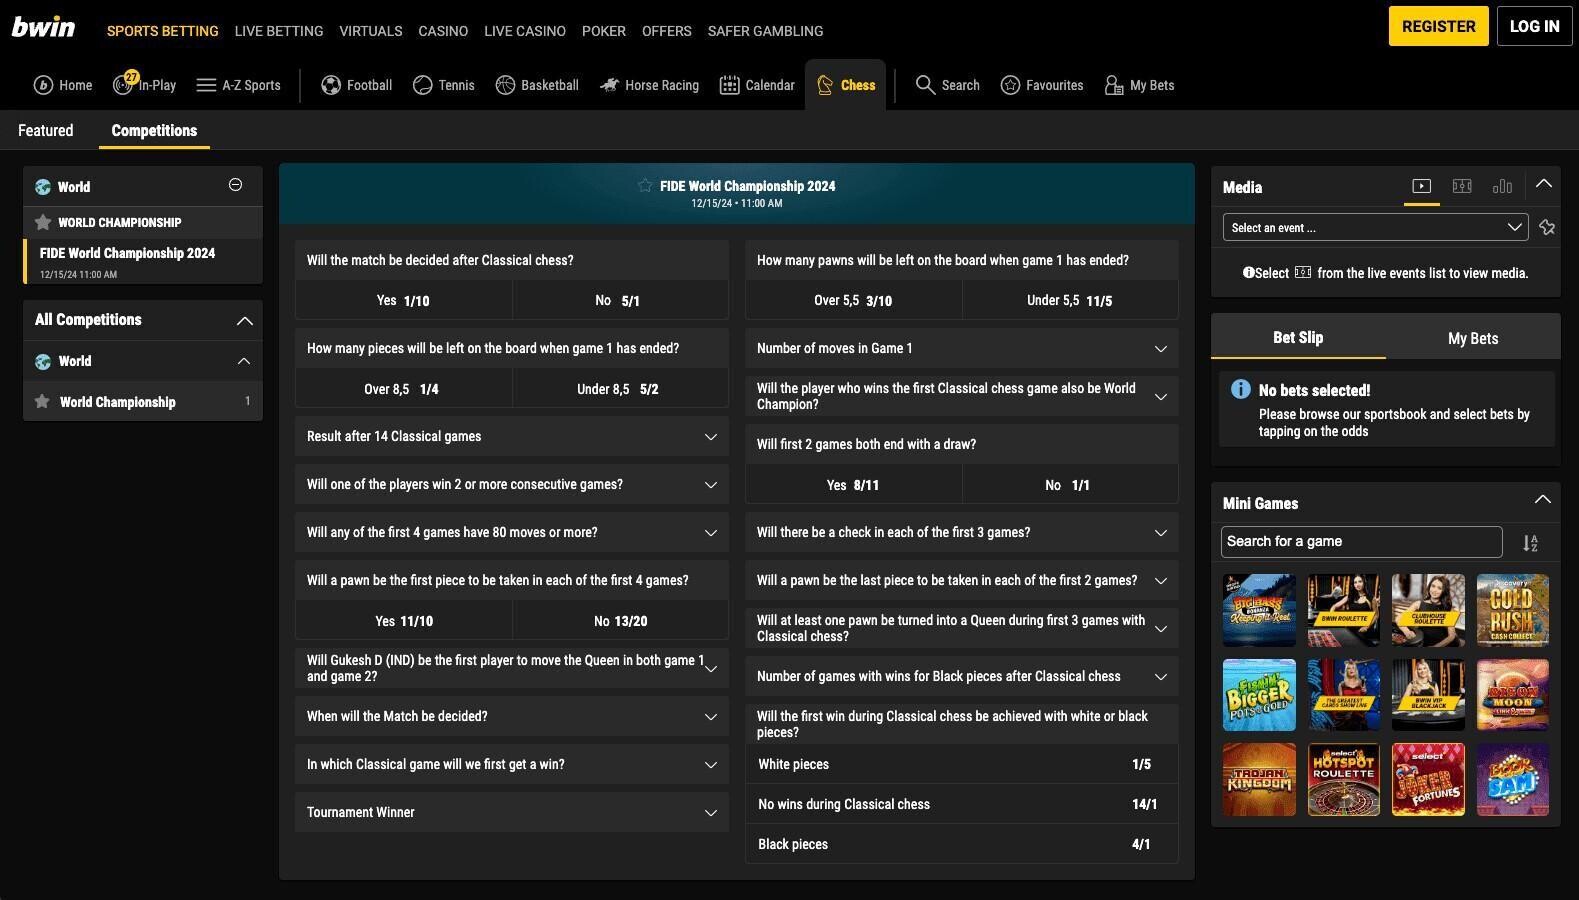The height and width of the screenshot is (900, 1579).
Task: Select the statistics media icon
Action: (x=1502, y=186)
